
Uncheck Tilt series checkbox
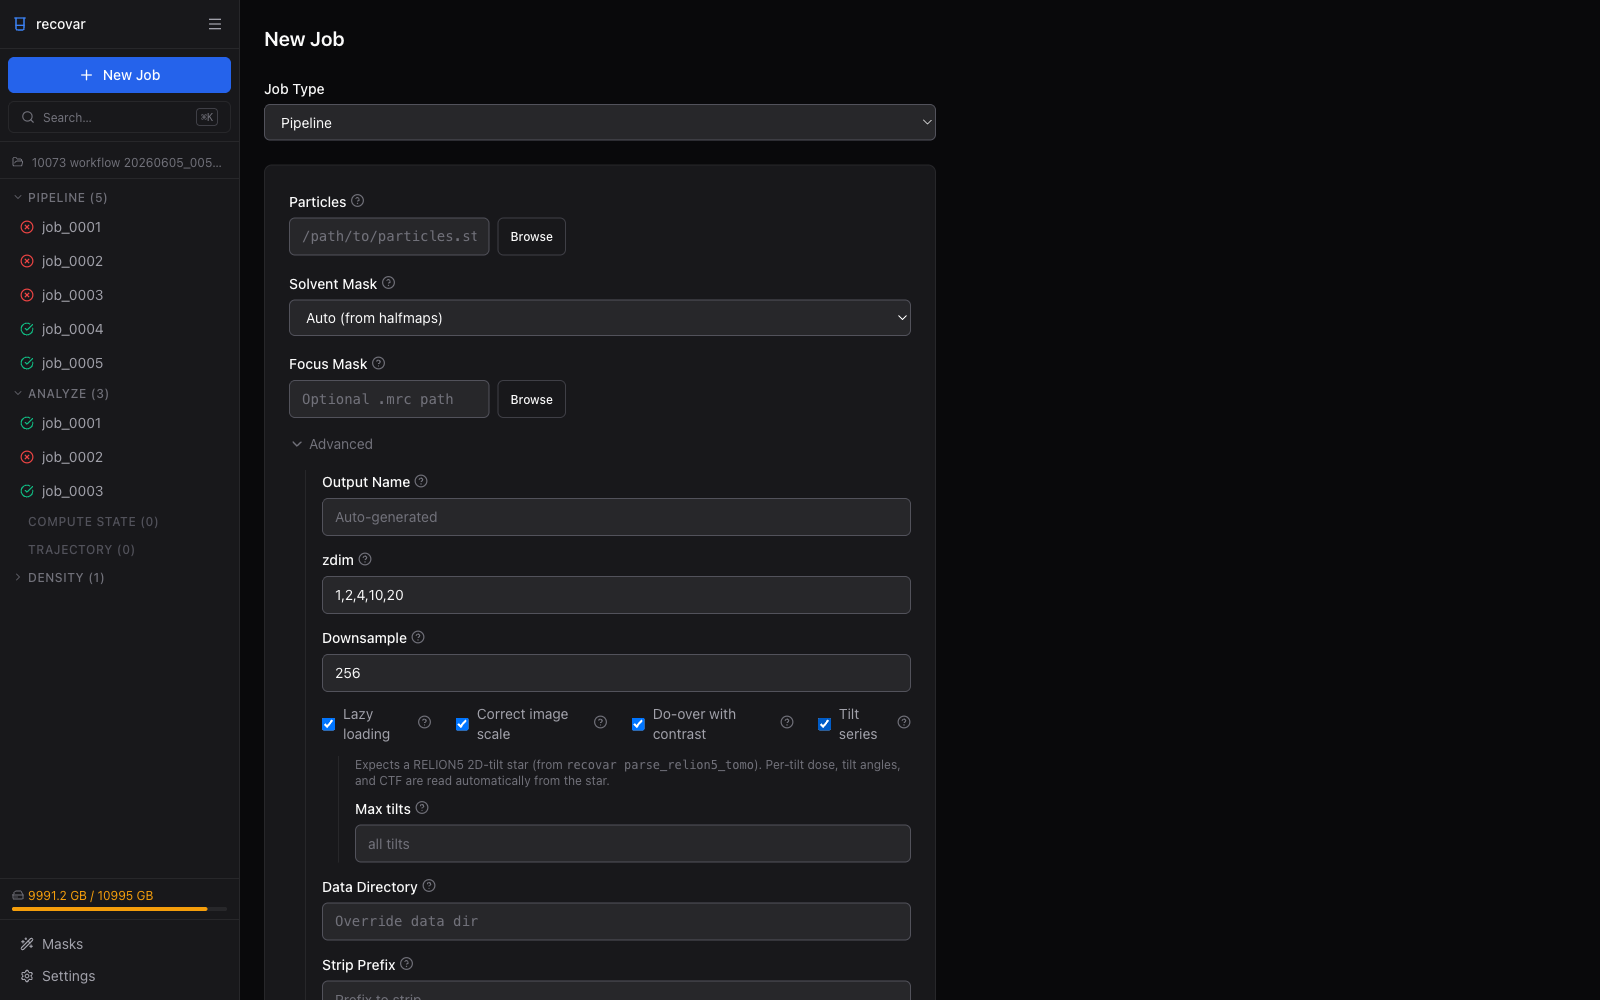tap(824, 724)
